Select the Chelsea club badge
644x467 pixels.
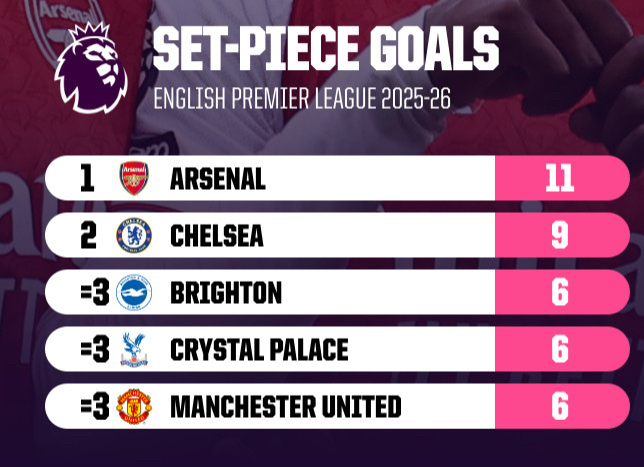point(133,235)
